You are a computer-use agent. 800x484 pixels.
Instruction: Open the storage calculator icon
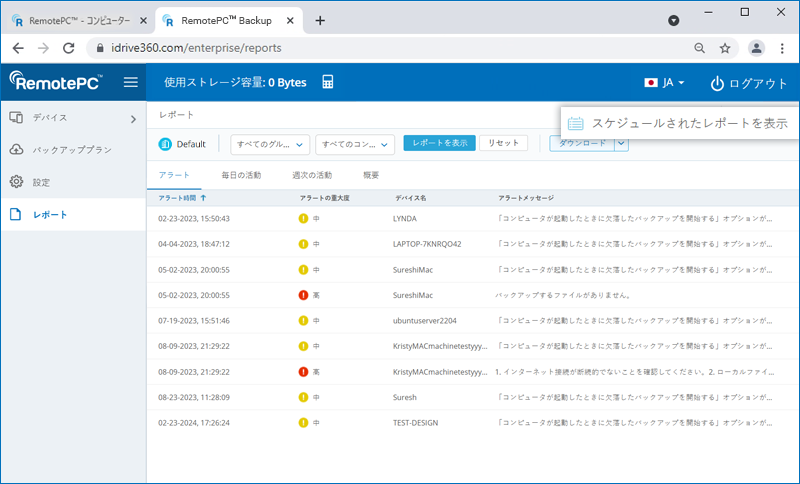pyautogui.click(x=328, y=82)
